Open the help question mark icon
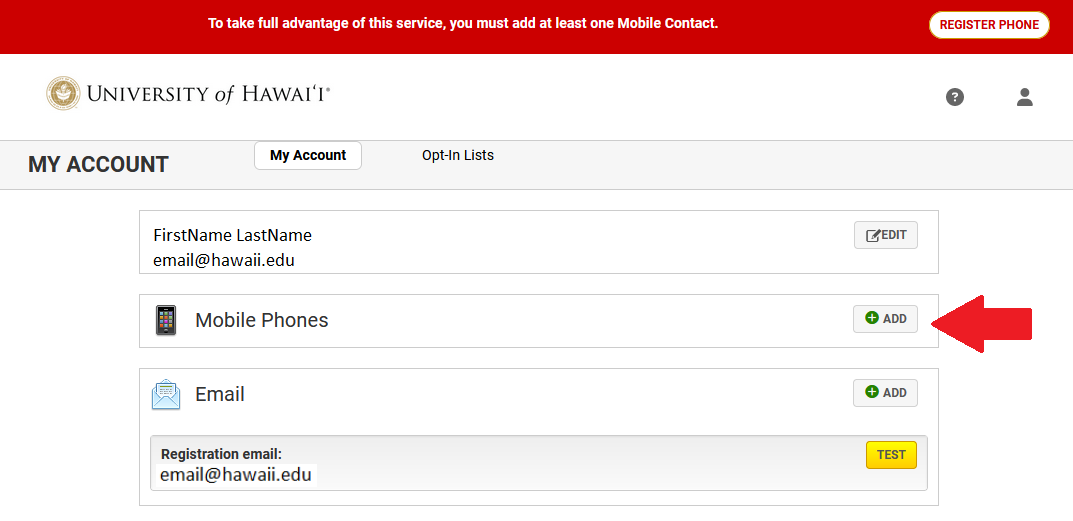The image size is (1073, 521). [955, 97]
